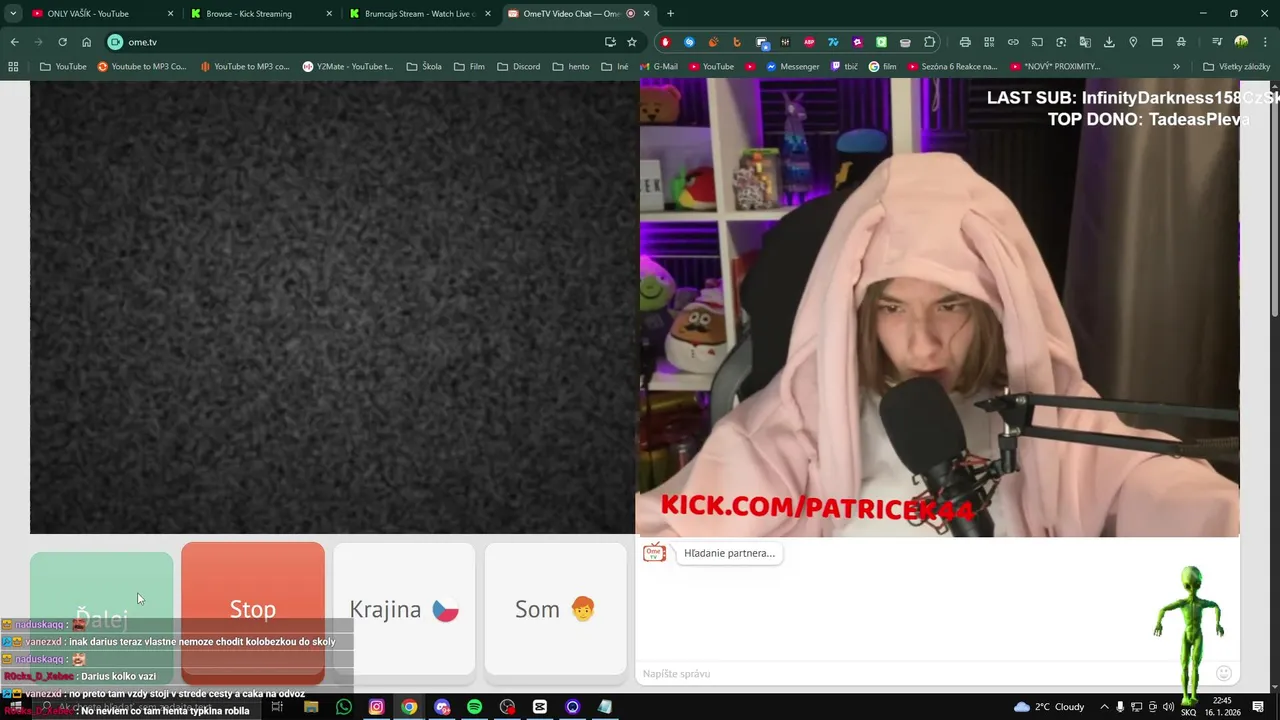Click the install app icon in address bar
Screen dimensions: 1280x720
click(x=610, y=42)
